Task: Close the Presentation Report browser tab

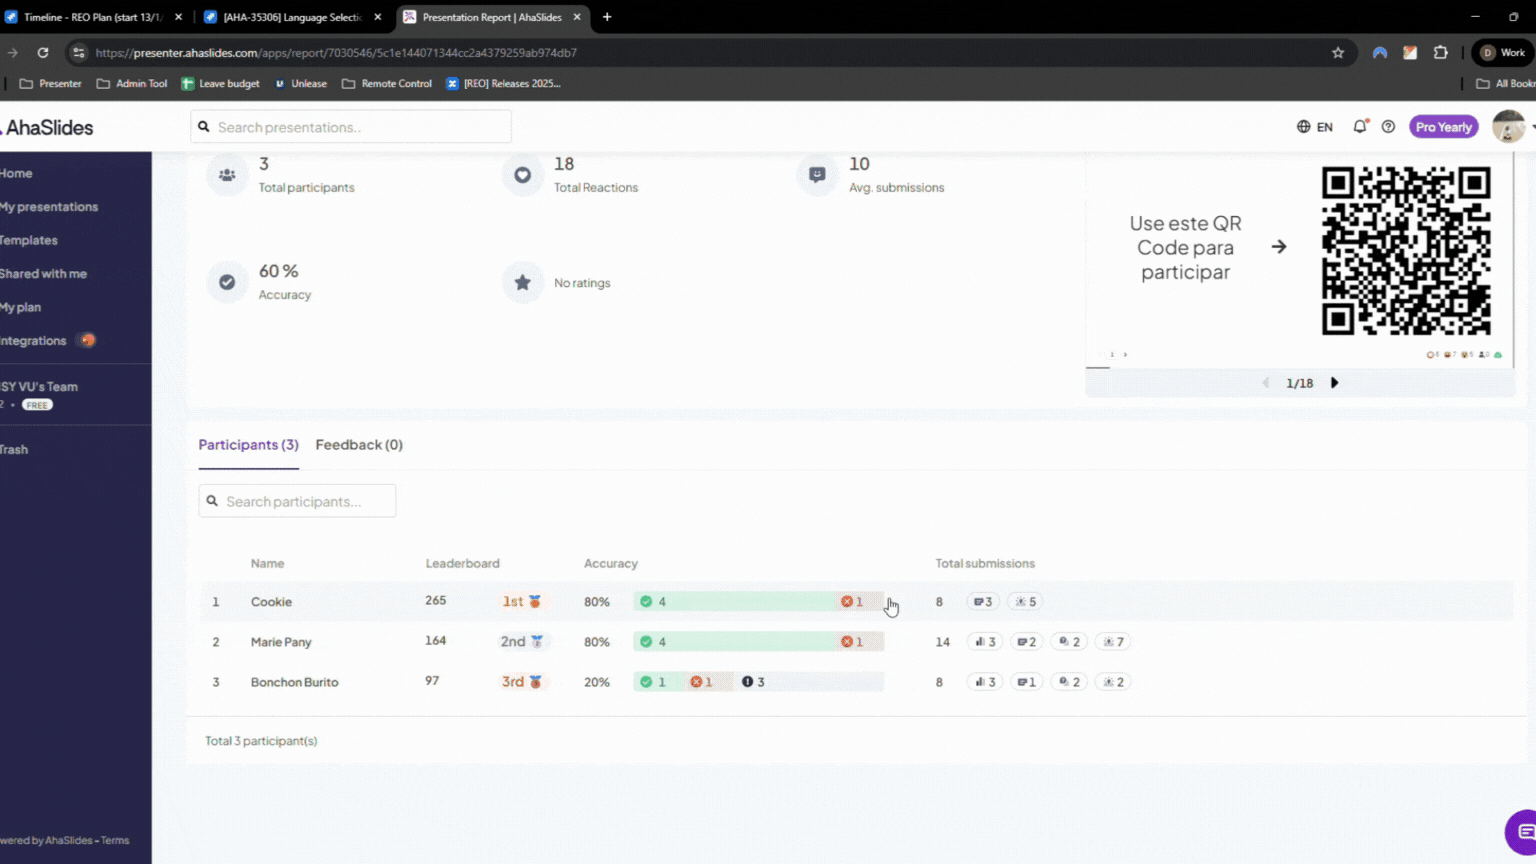Action: click(577, 17)
